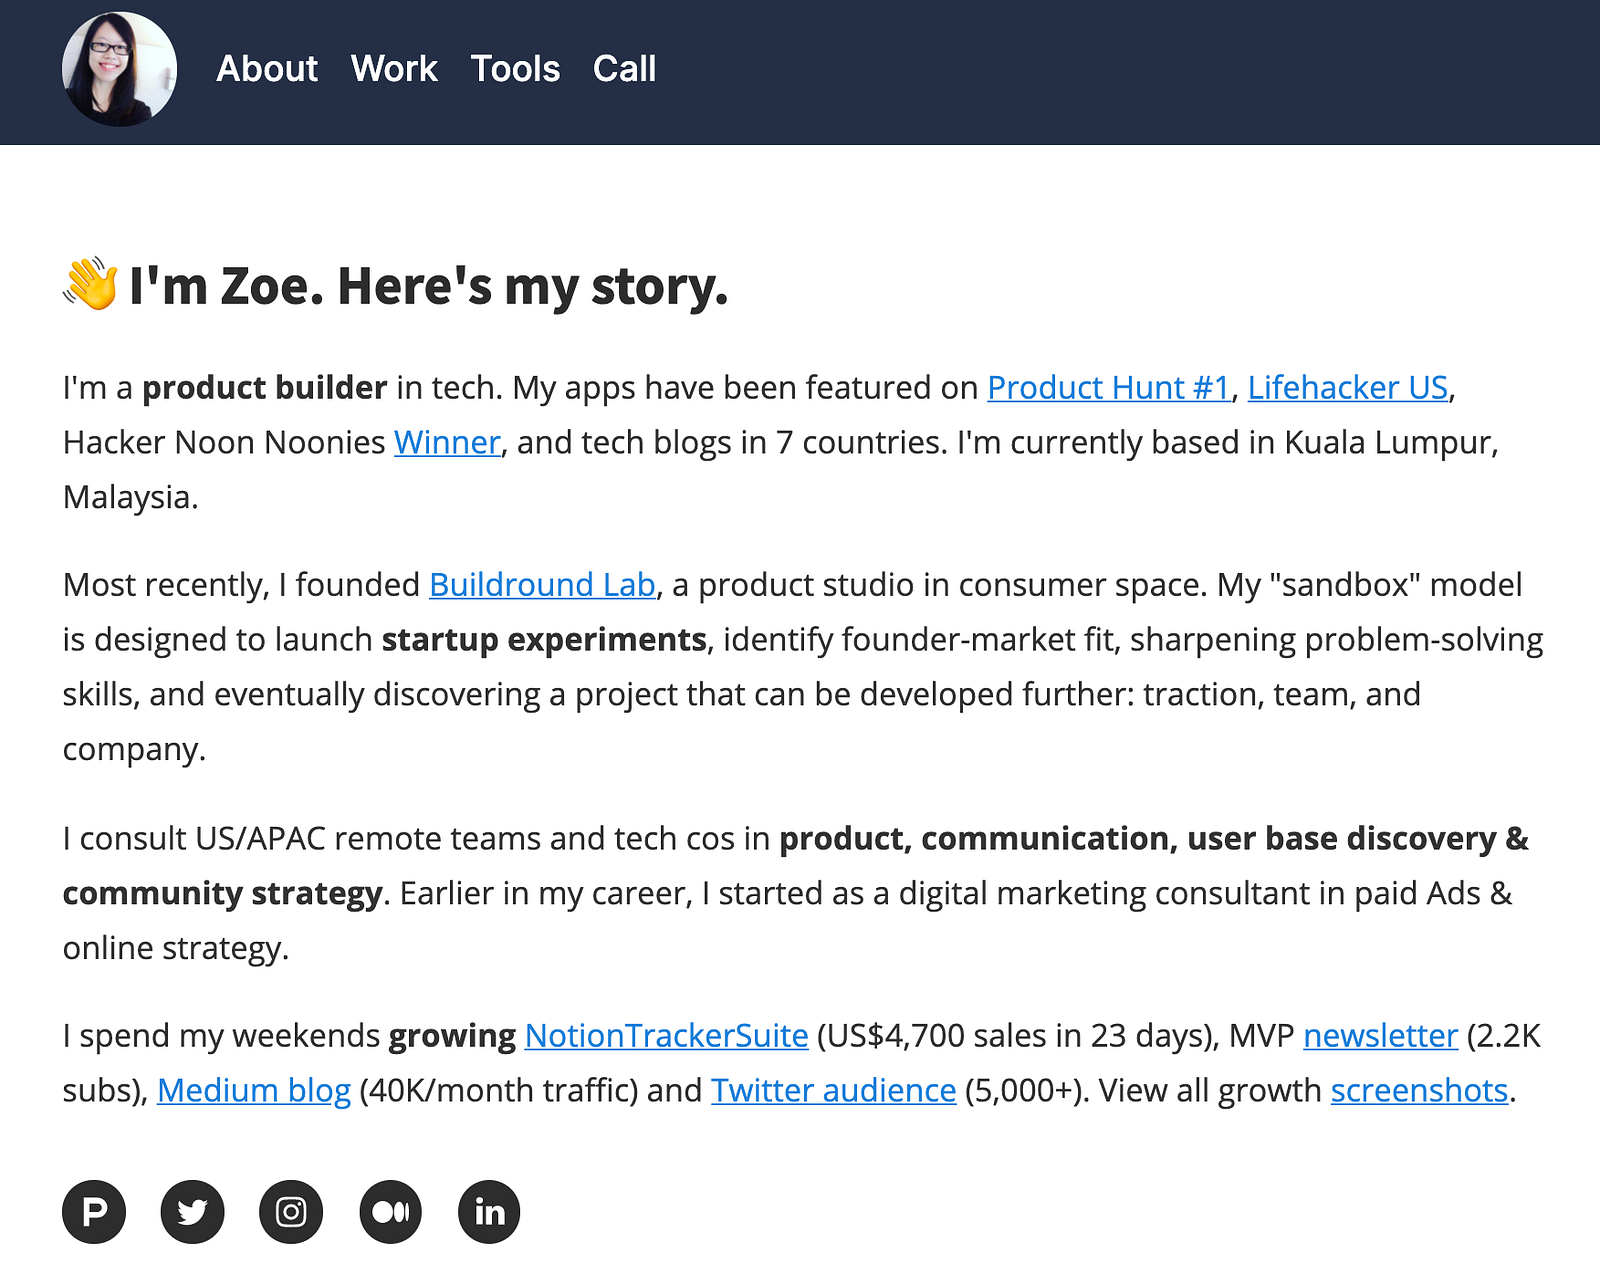The width and height of the screenshot is (1600, 1283).
Task: View the growth screenshots link
Action: click(x=1419, y=1091)
